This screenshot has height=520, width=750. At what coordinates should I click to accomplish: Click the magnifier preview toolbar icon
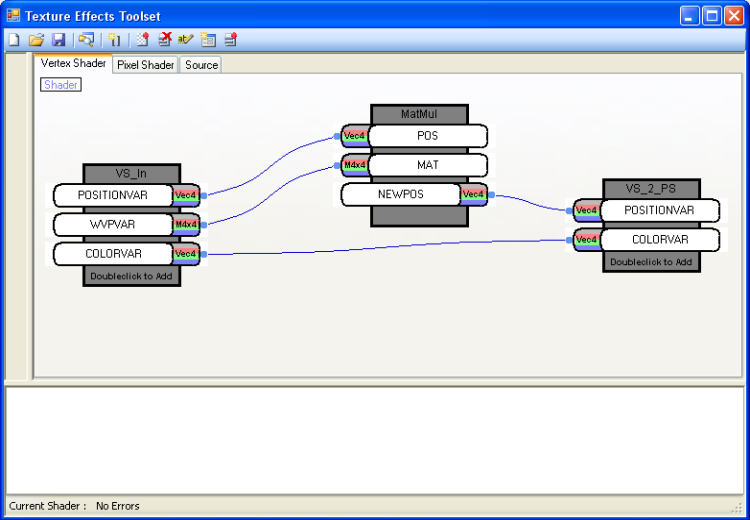pyautogui.click(x=86, y=40)
